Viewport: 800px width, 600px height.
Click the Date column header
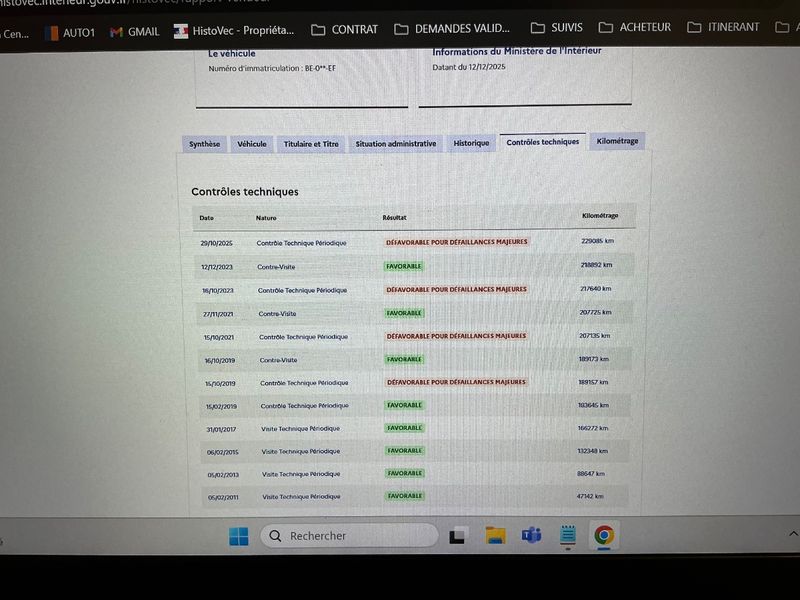[207, 218]
